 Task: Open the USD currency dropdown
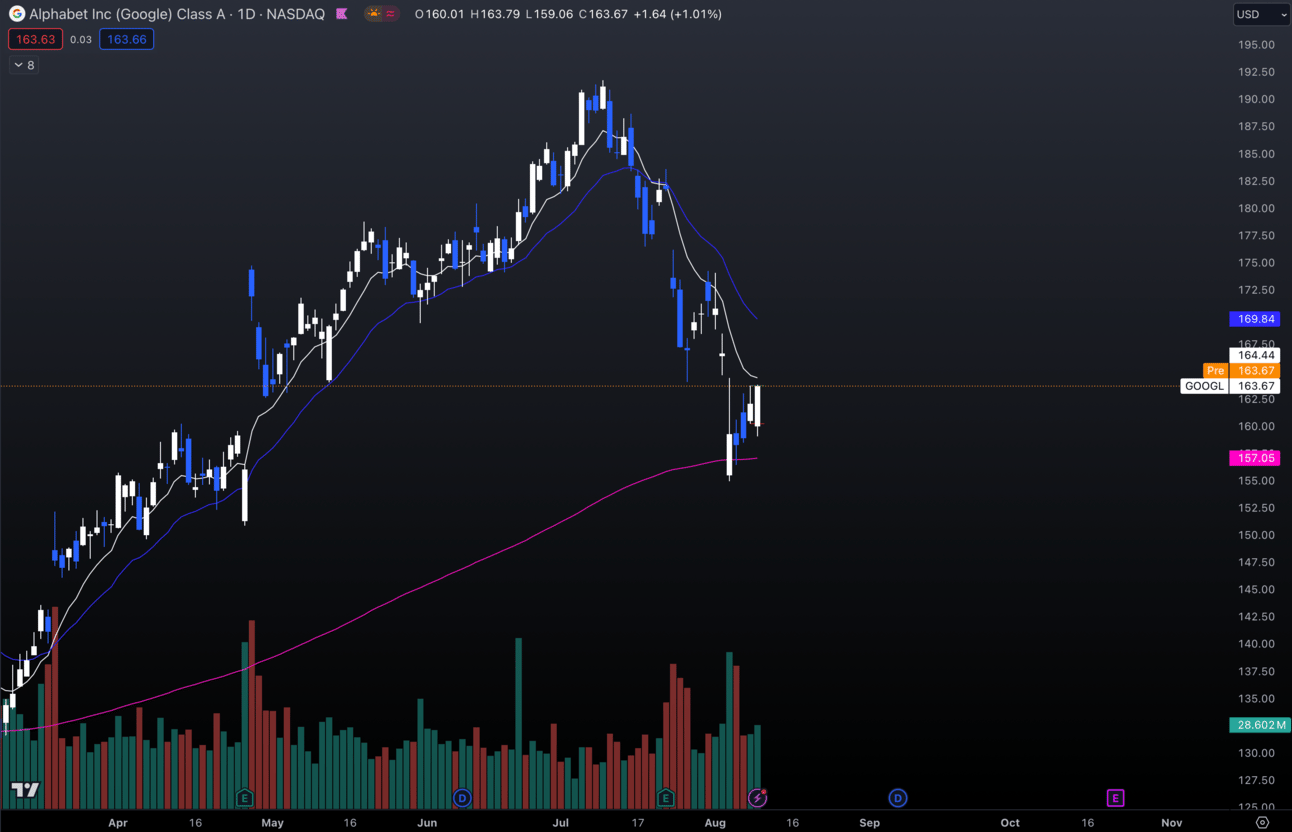point(1261,14)
